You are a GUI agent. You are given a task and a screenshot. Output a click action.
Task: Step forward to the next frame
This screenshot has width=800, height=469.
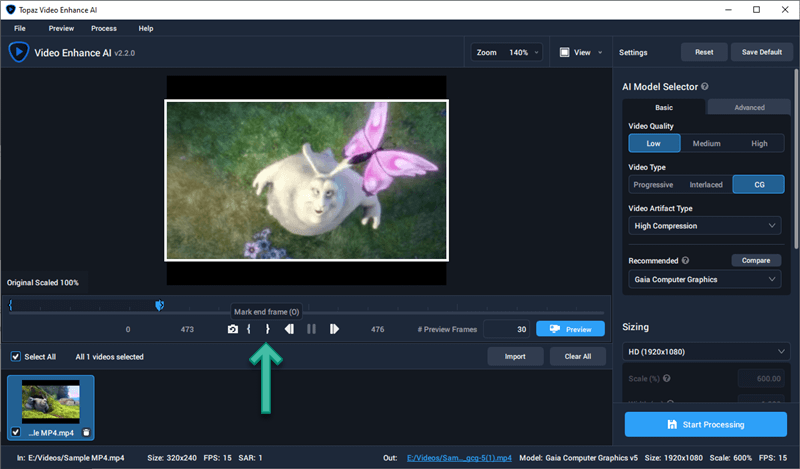click(334, 329)
